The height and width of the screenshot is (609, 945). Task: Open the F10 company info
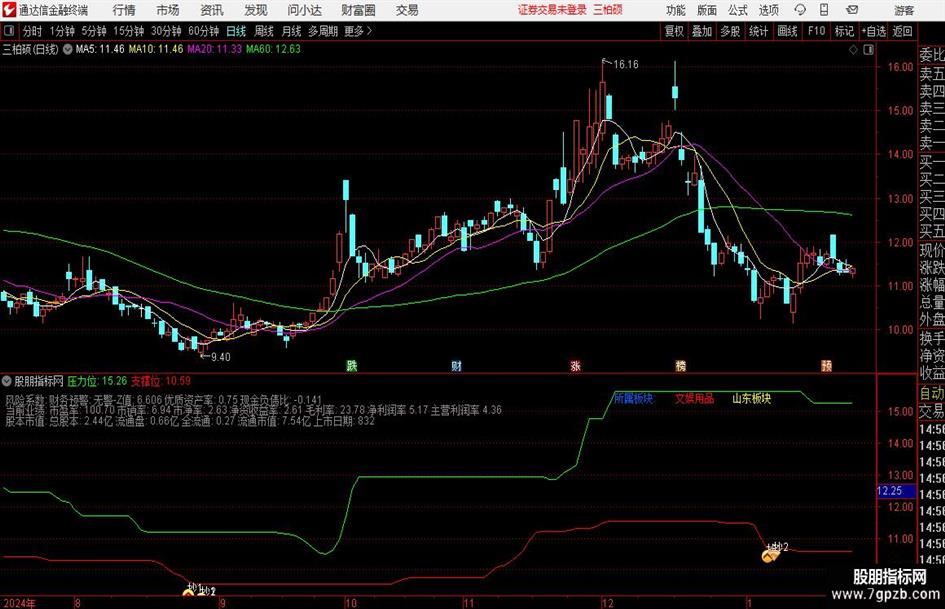[817, 31]
